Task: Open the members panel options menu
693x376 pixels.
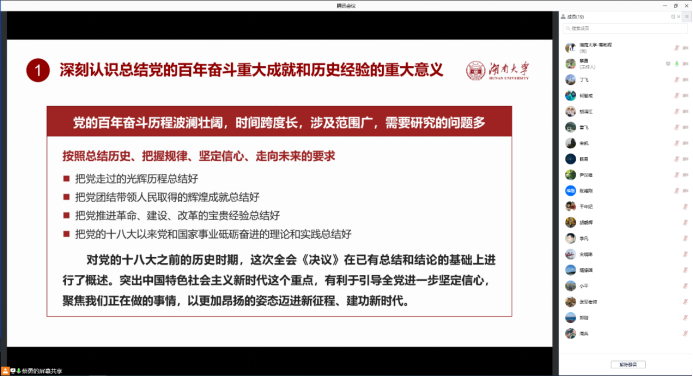Action: 686,17
